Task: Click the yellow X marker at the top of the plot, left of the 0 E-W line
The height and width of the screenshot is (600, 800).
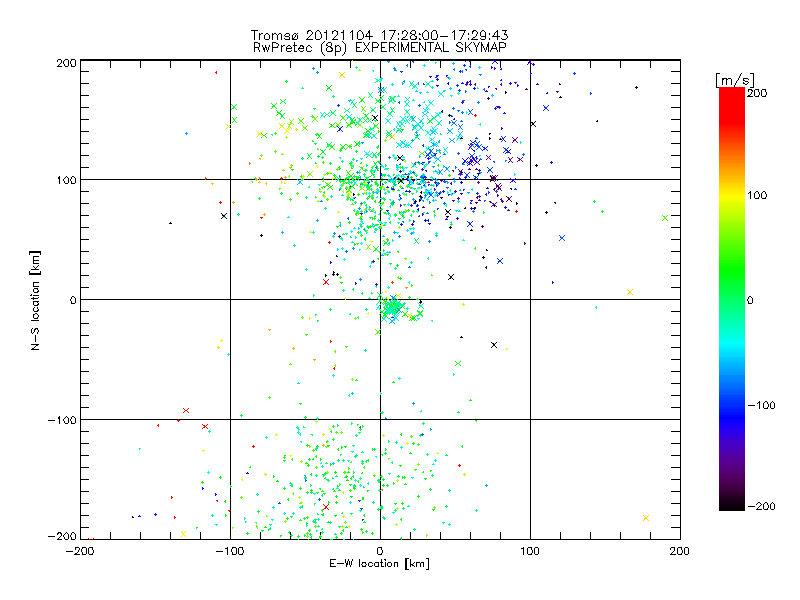Action: point(342,75)
